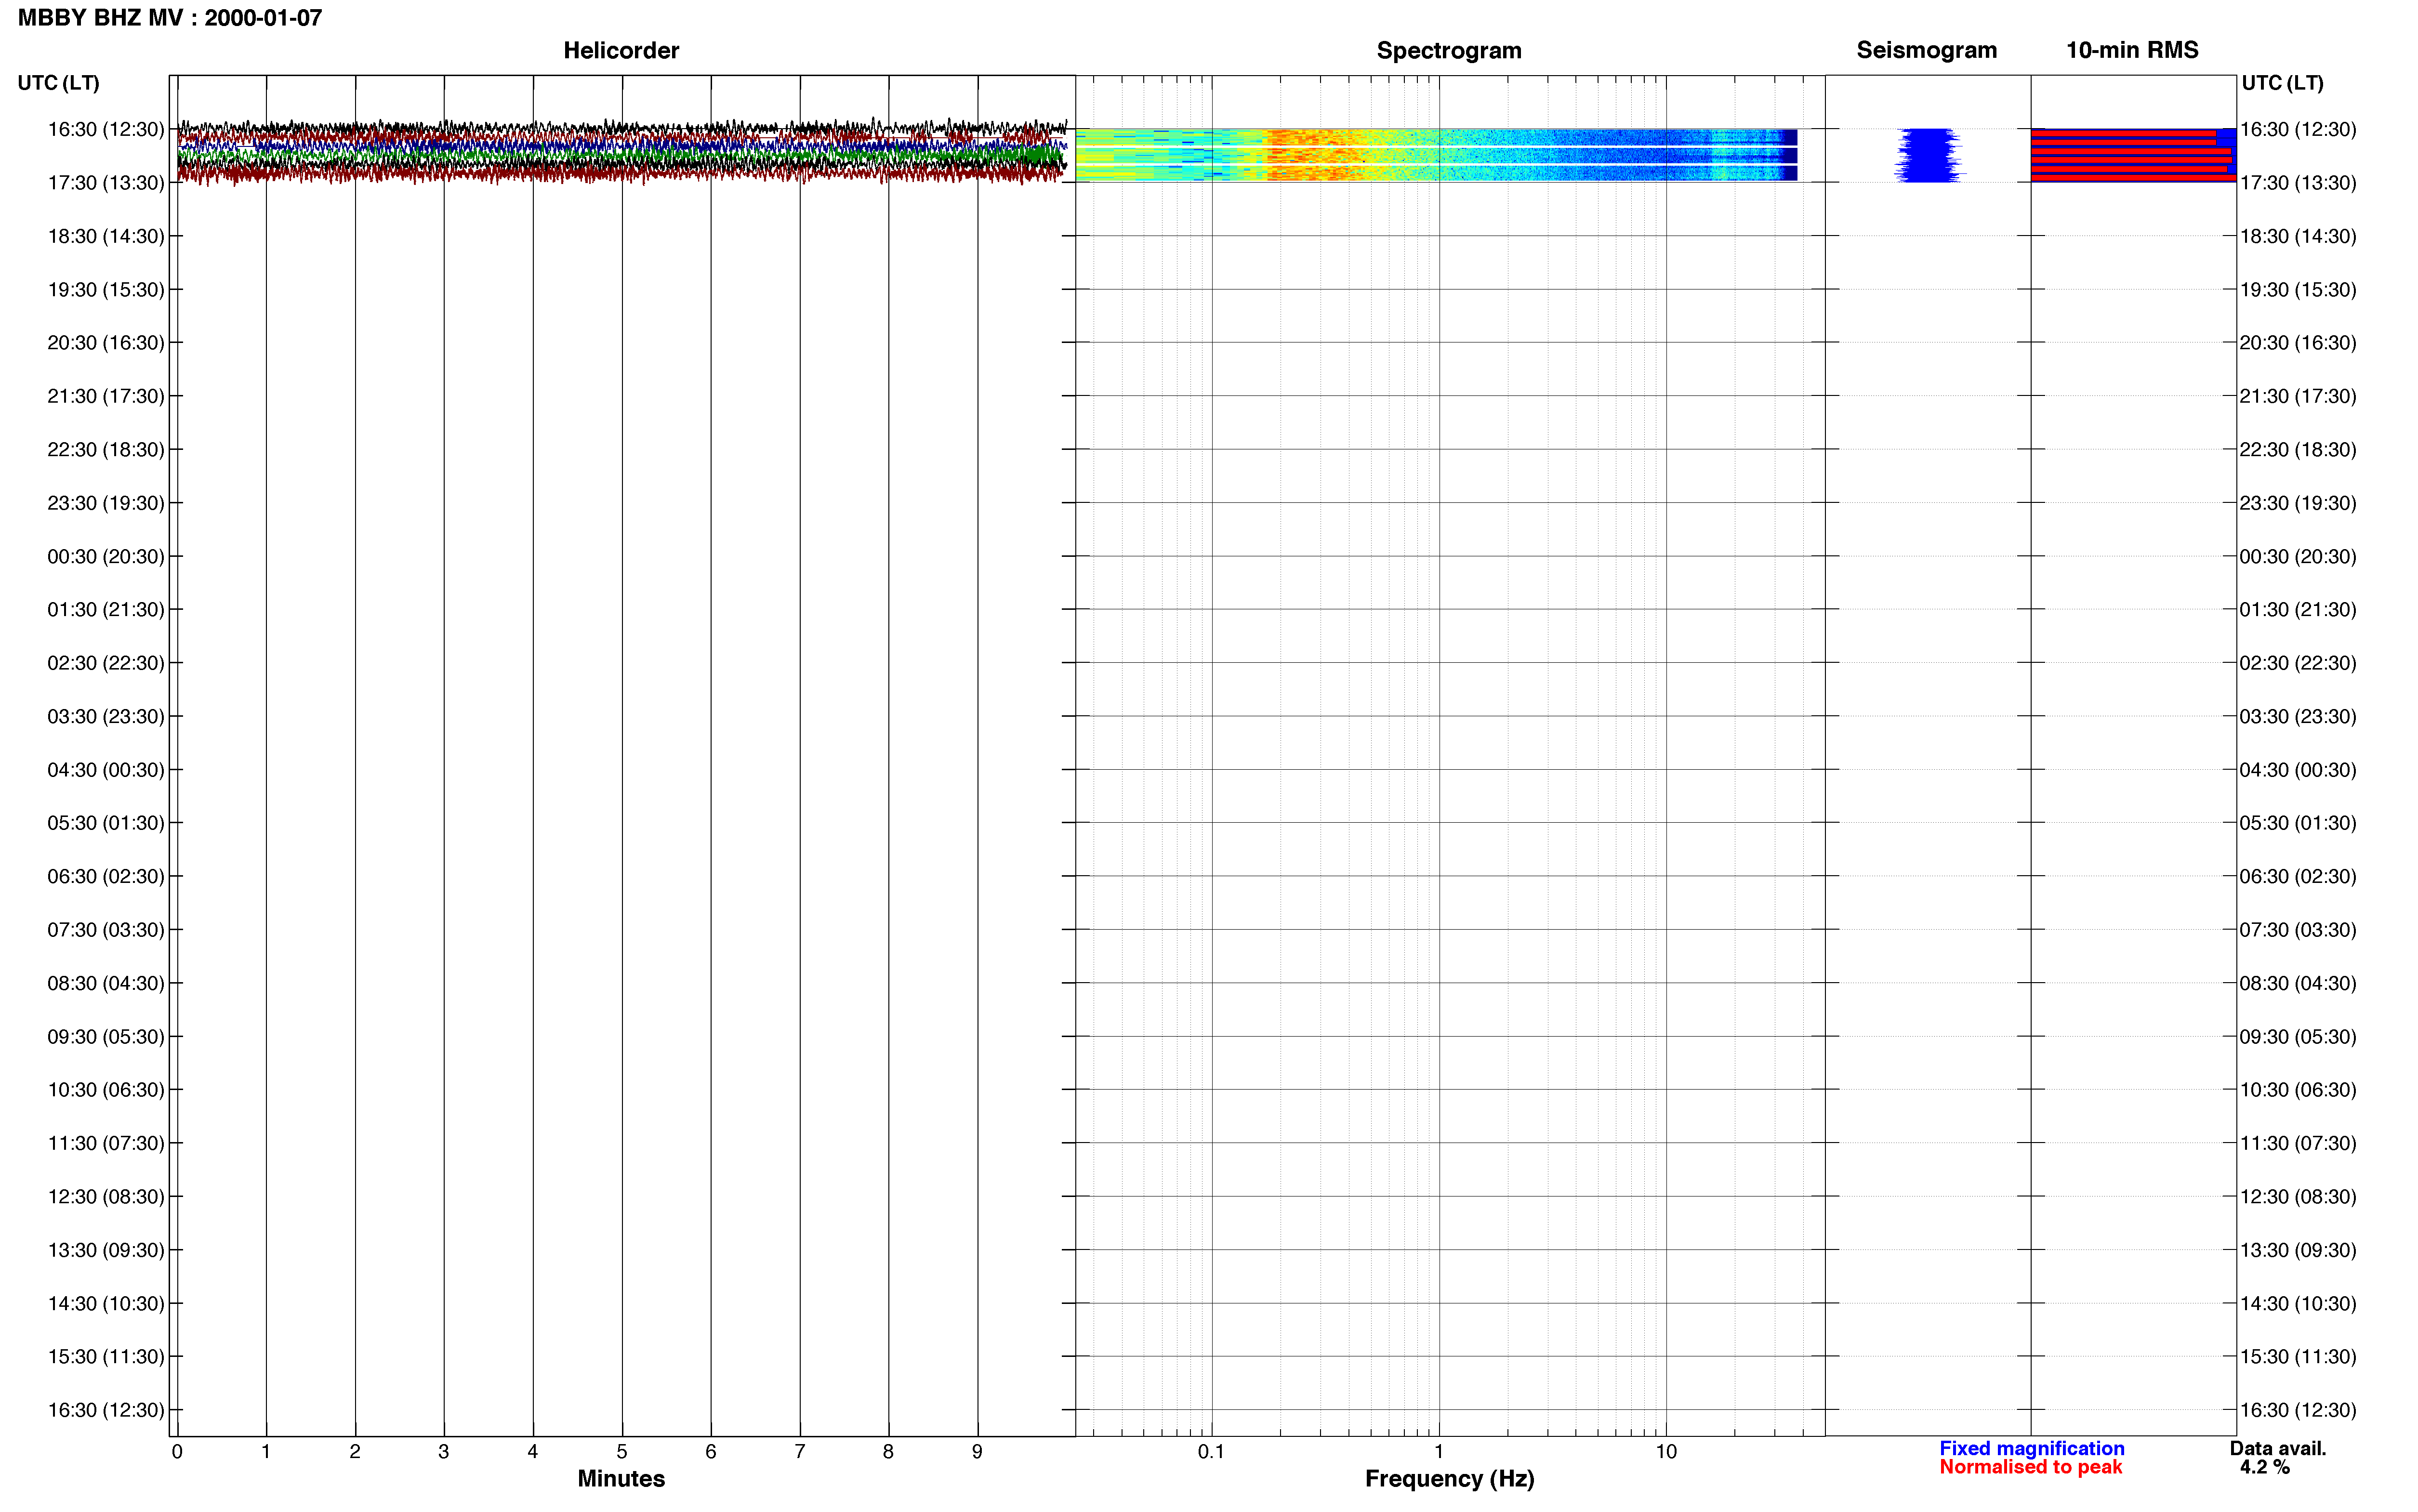Click the minute tick label 9

[977, 1451]
